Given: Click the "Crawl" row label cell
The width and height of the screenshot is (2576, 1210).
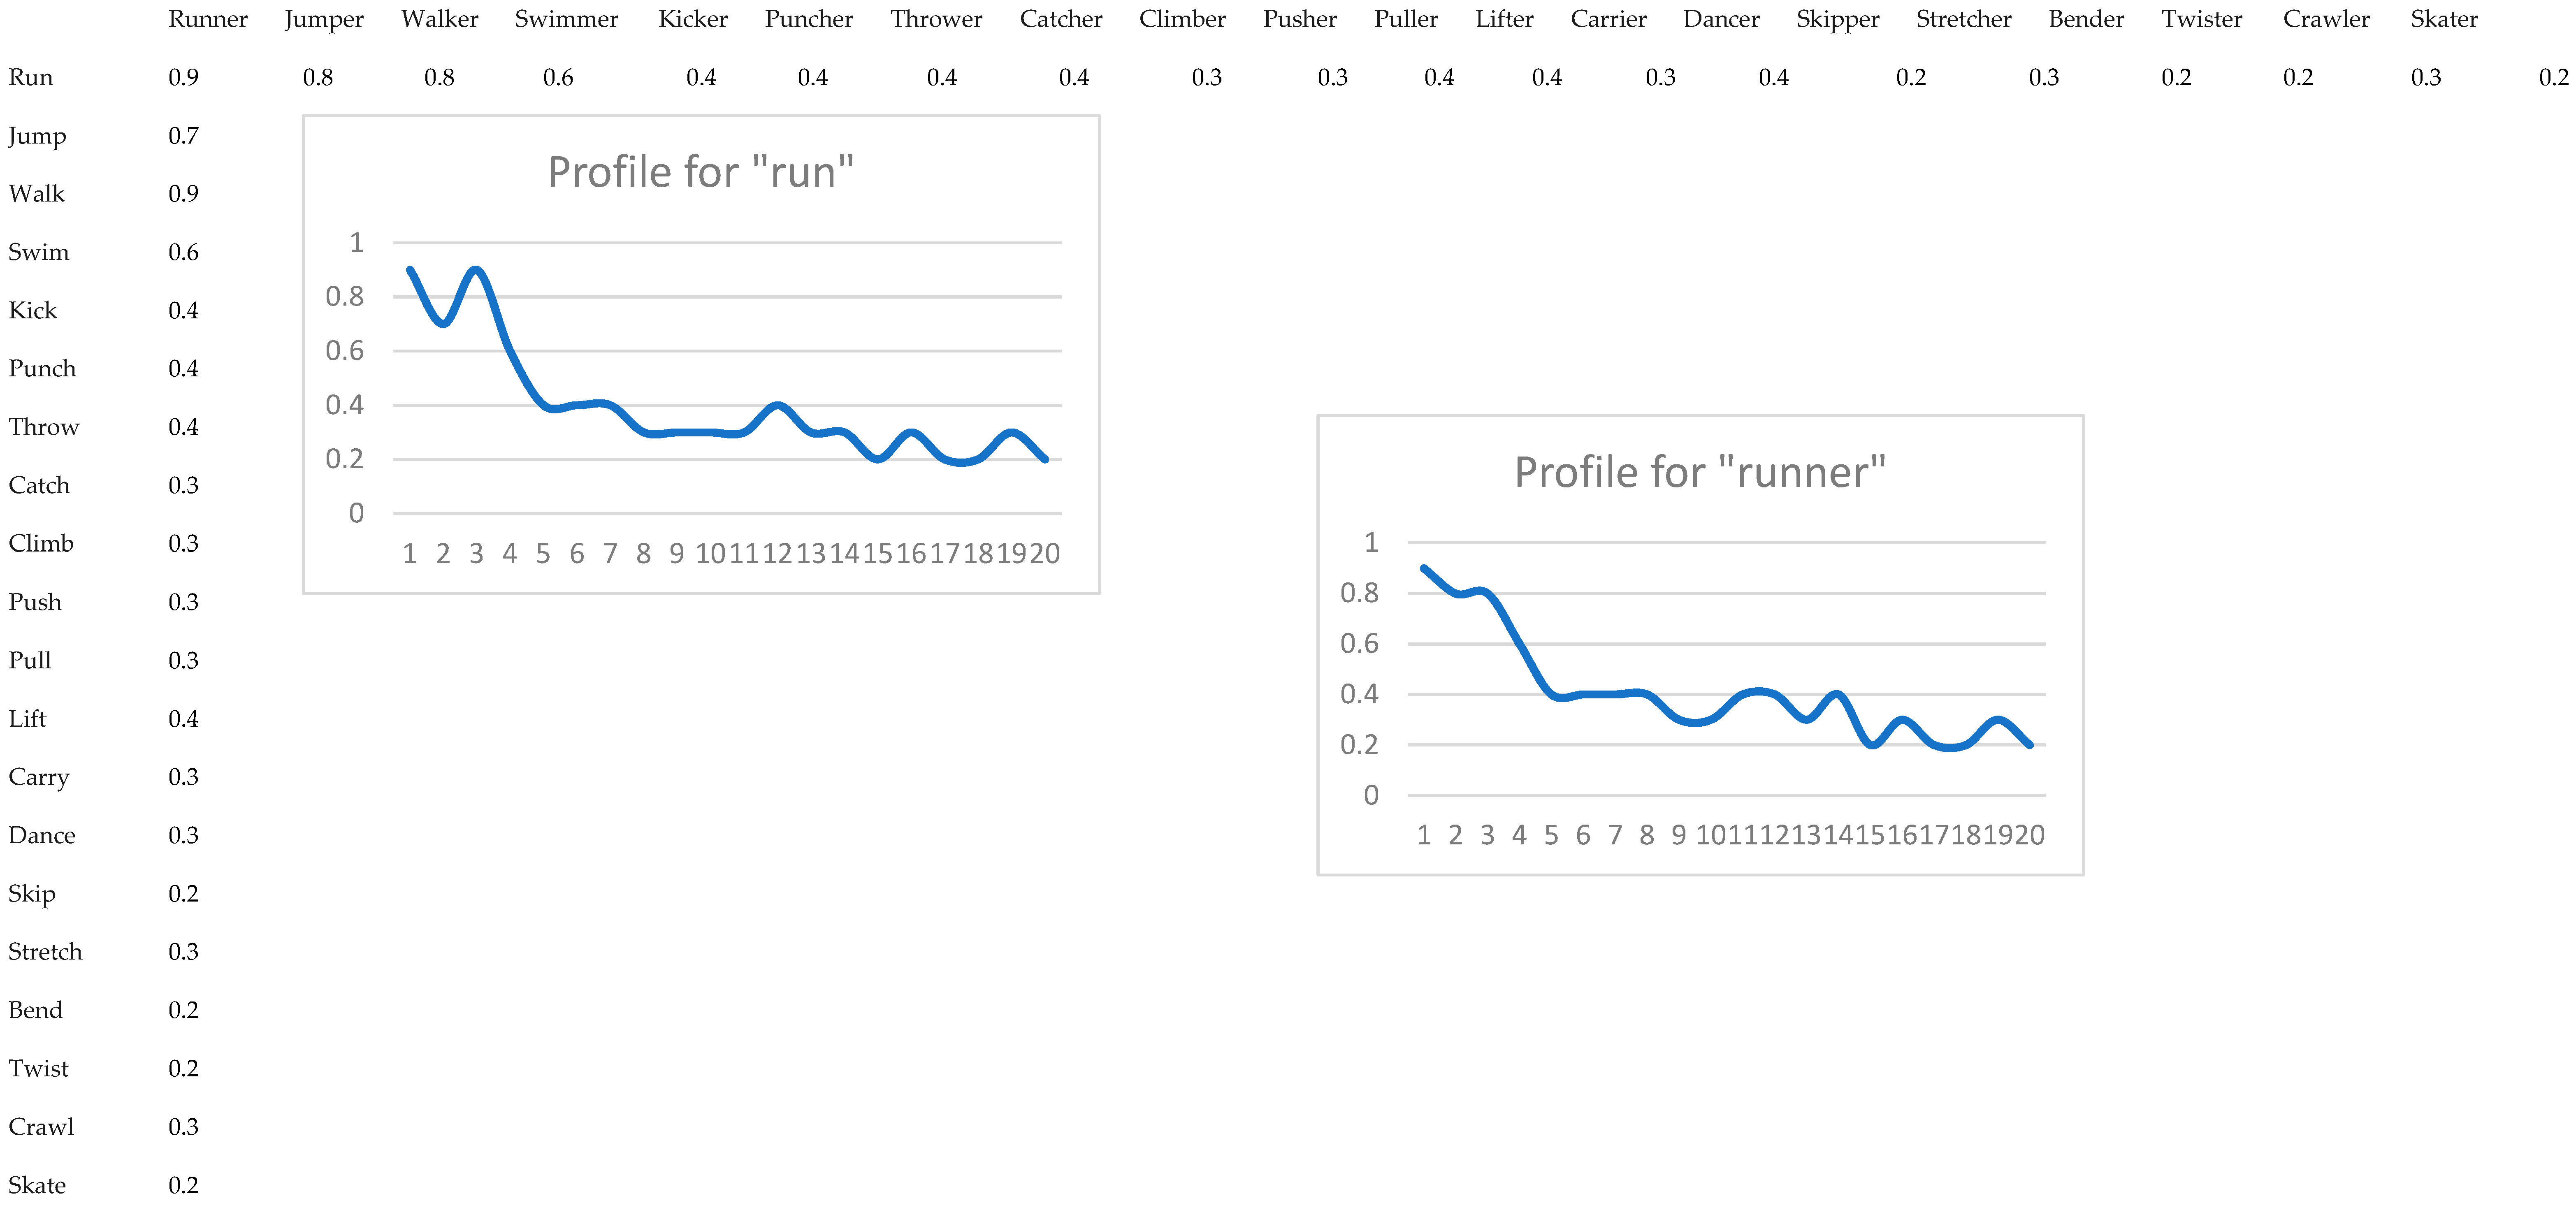Looking at the screenshot, I should (41, 1127).
